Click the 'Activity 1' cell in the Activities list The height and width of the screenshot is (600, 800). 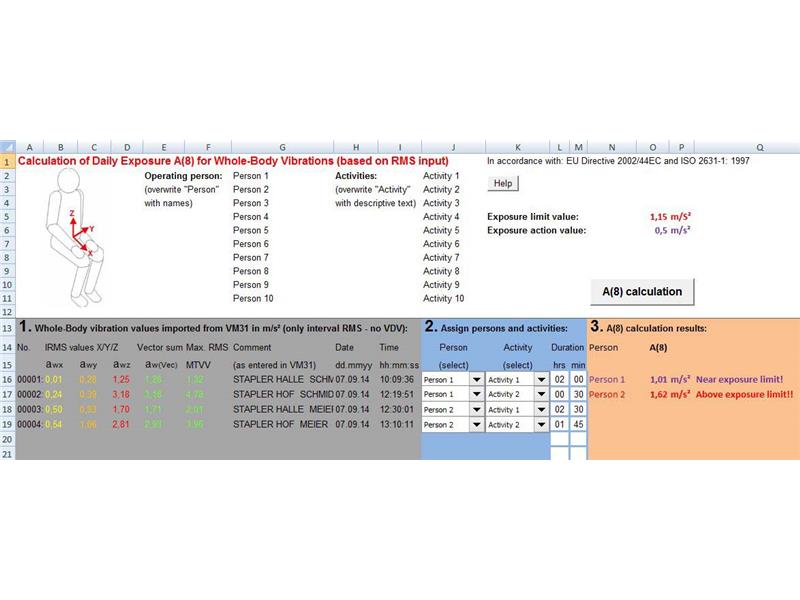(441, 176)
